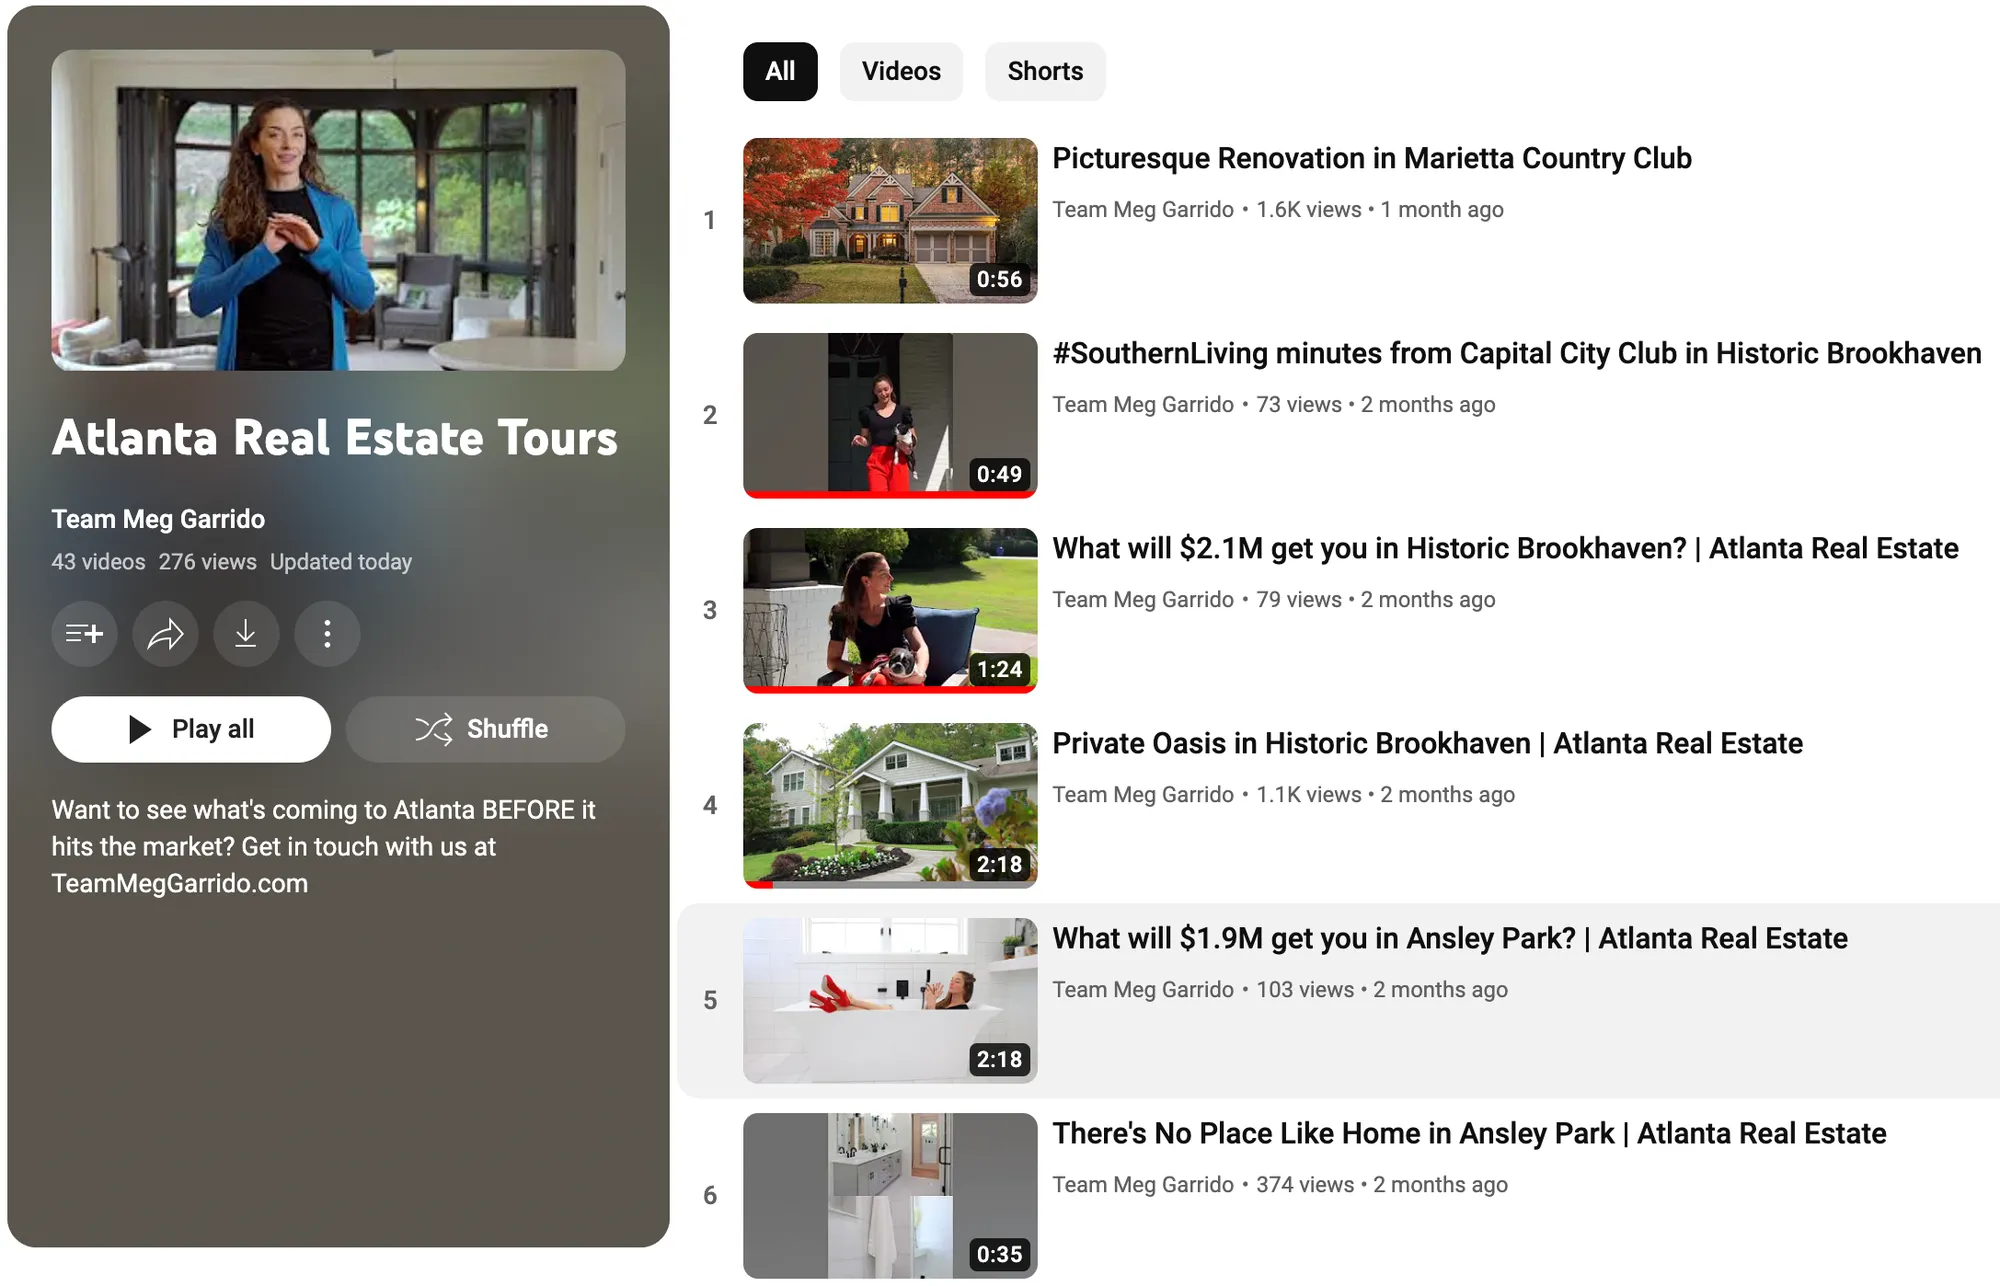Screen dimensions: 2000x1286
Task: Save the playlist to your library
Action: [x=84, y=634]
